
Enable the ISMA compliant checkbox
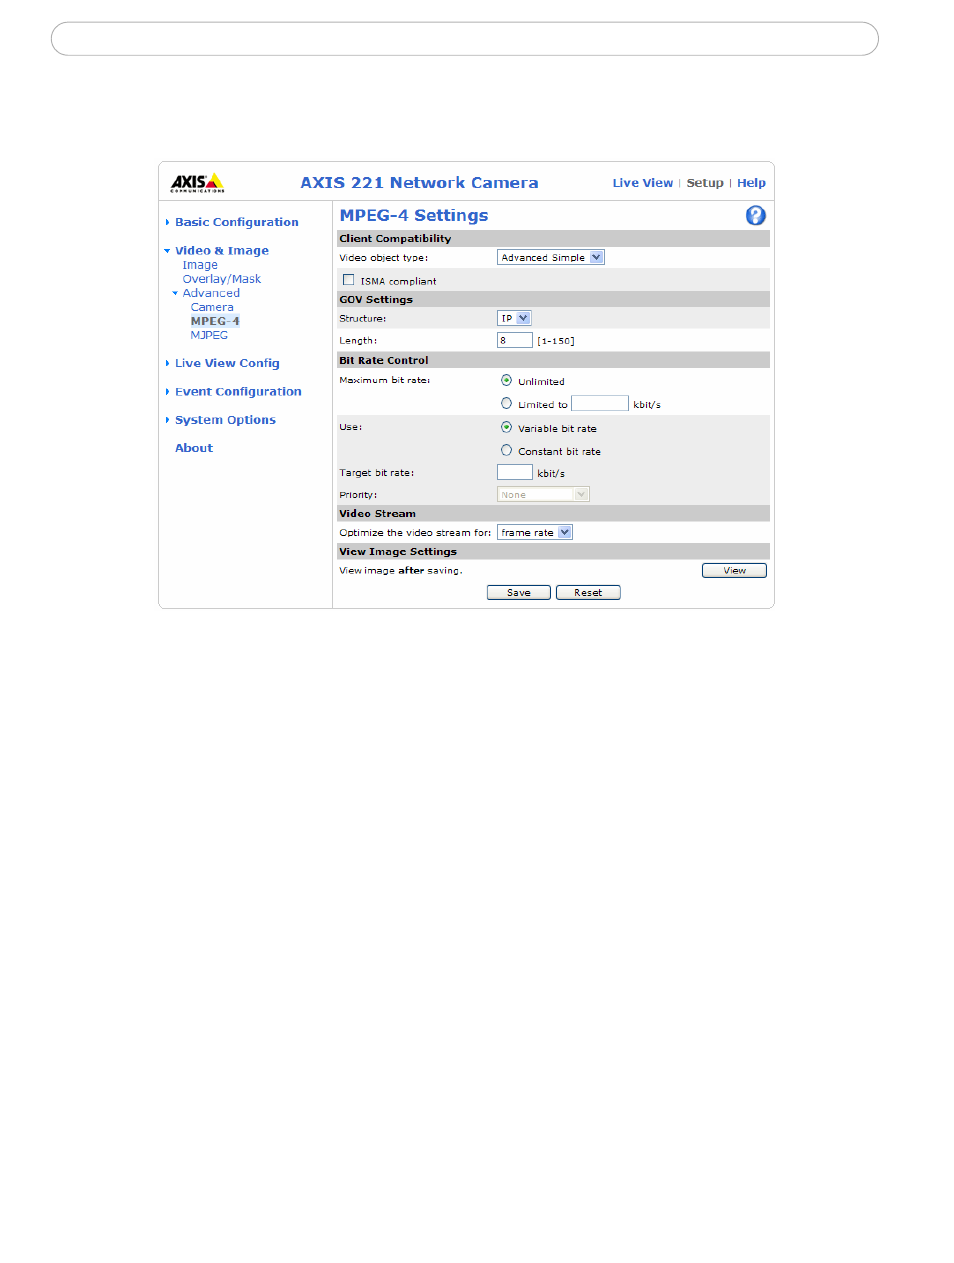[348, 280]
